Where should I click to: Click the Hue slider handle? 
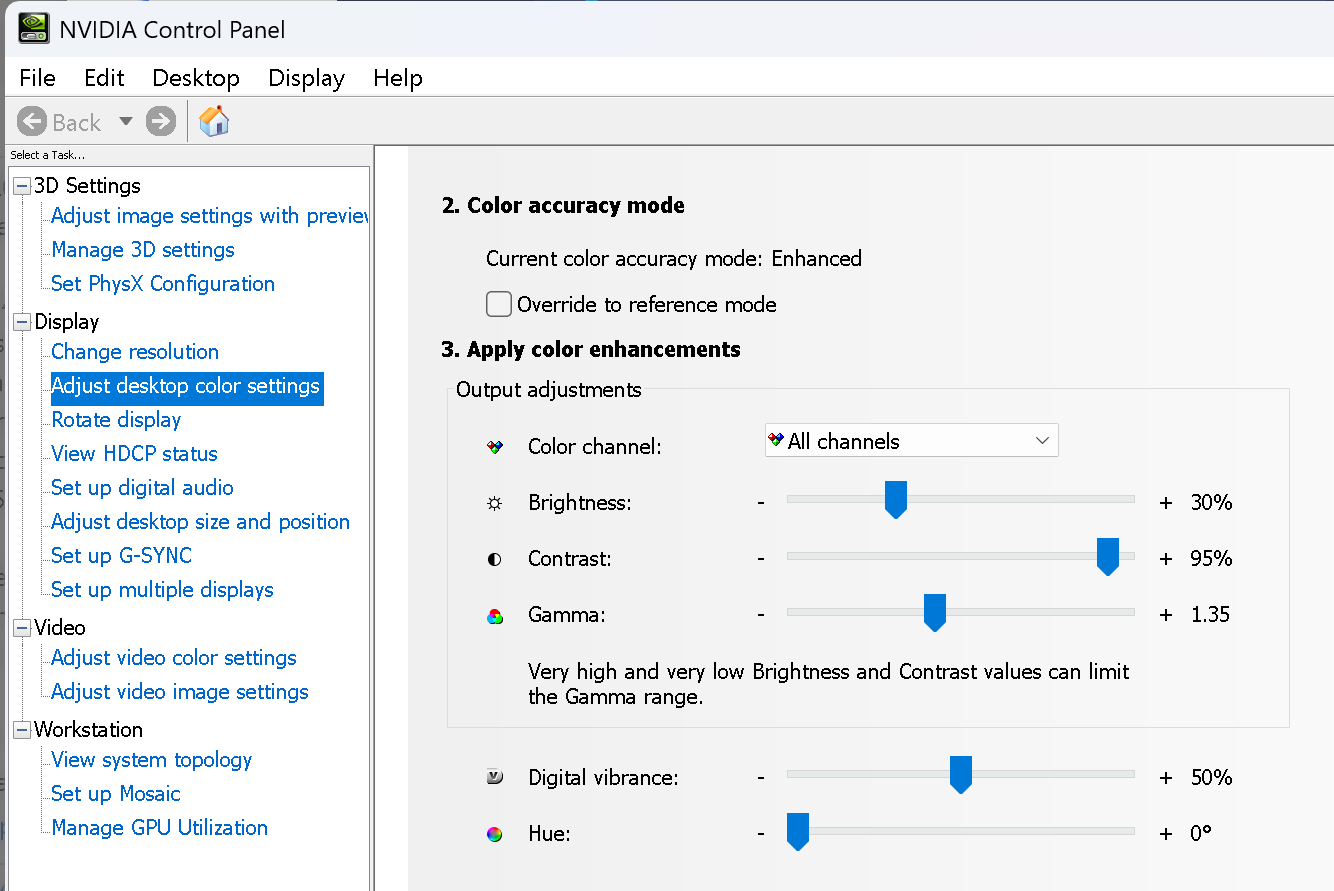click(x=798, y=831)
